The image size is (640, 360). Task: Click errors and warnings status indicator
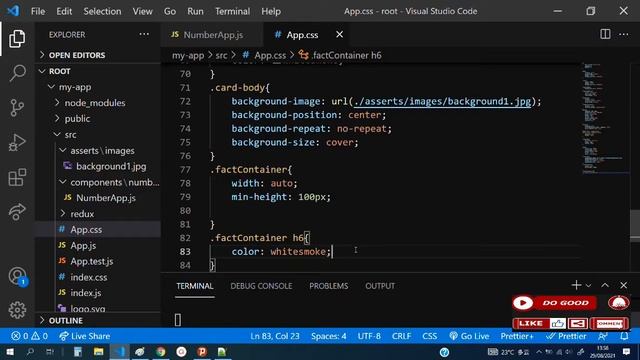[x=29, y=336]
